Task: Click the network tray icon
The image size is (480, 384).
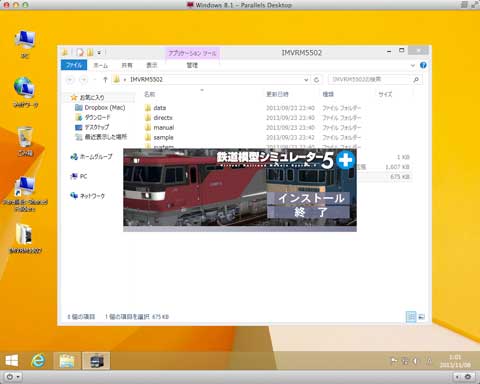Action: pos(405,361)
